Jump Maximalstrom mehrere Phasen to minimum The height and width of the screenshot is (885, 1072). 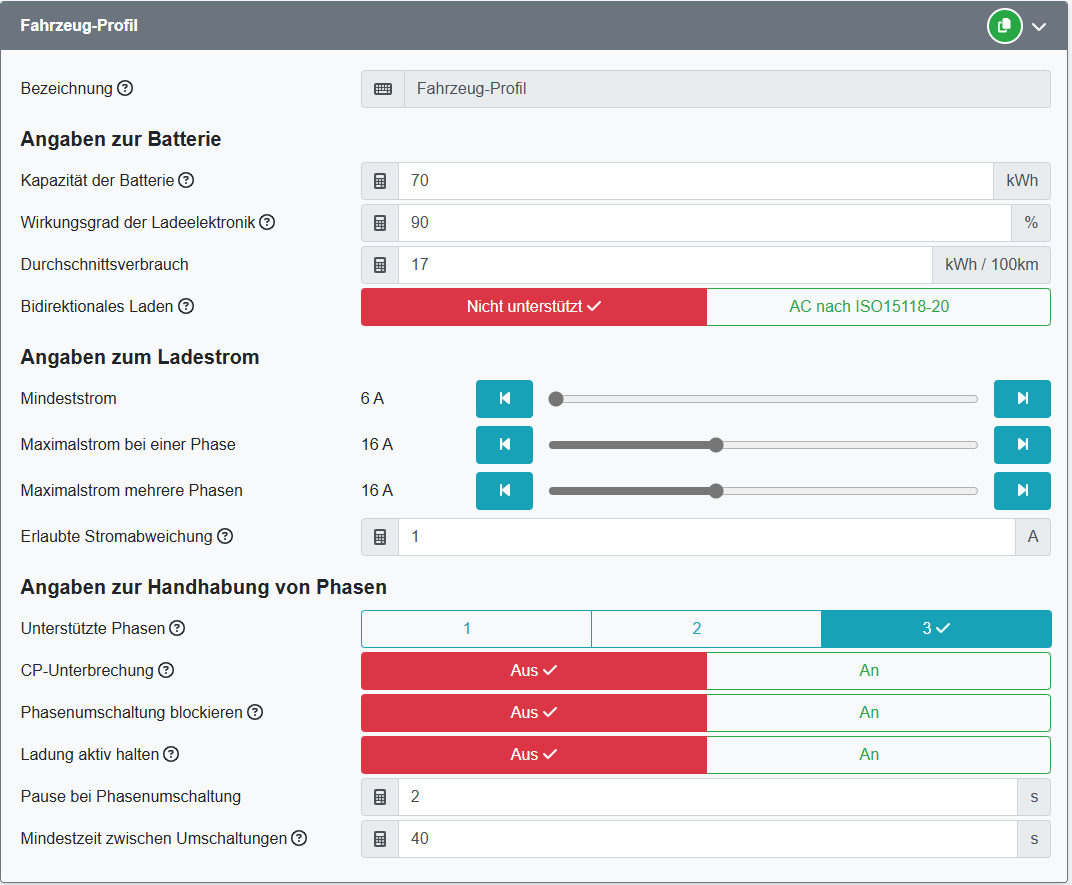(x=504, y=491)
